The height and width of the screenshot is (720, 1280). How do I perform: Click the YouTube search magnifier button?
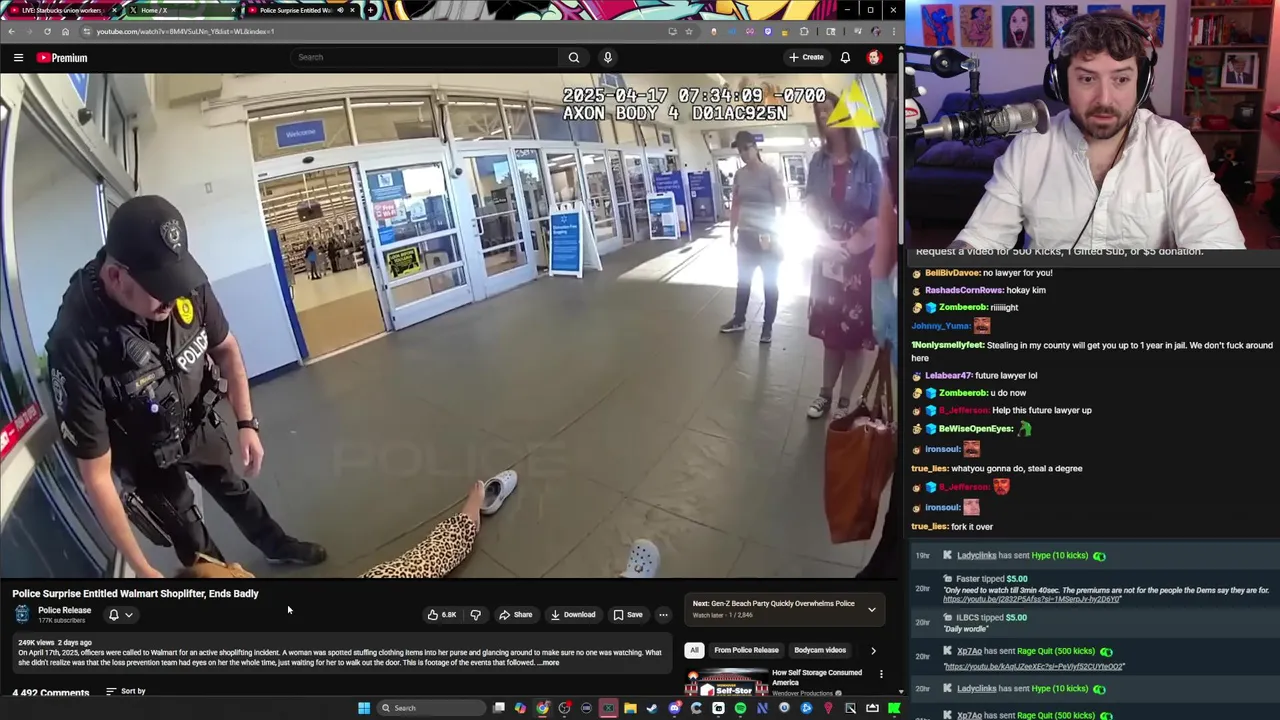574,57
